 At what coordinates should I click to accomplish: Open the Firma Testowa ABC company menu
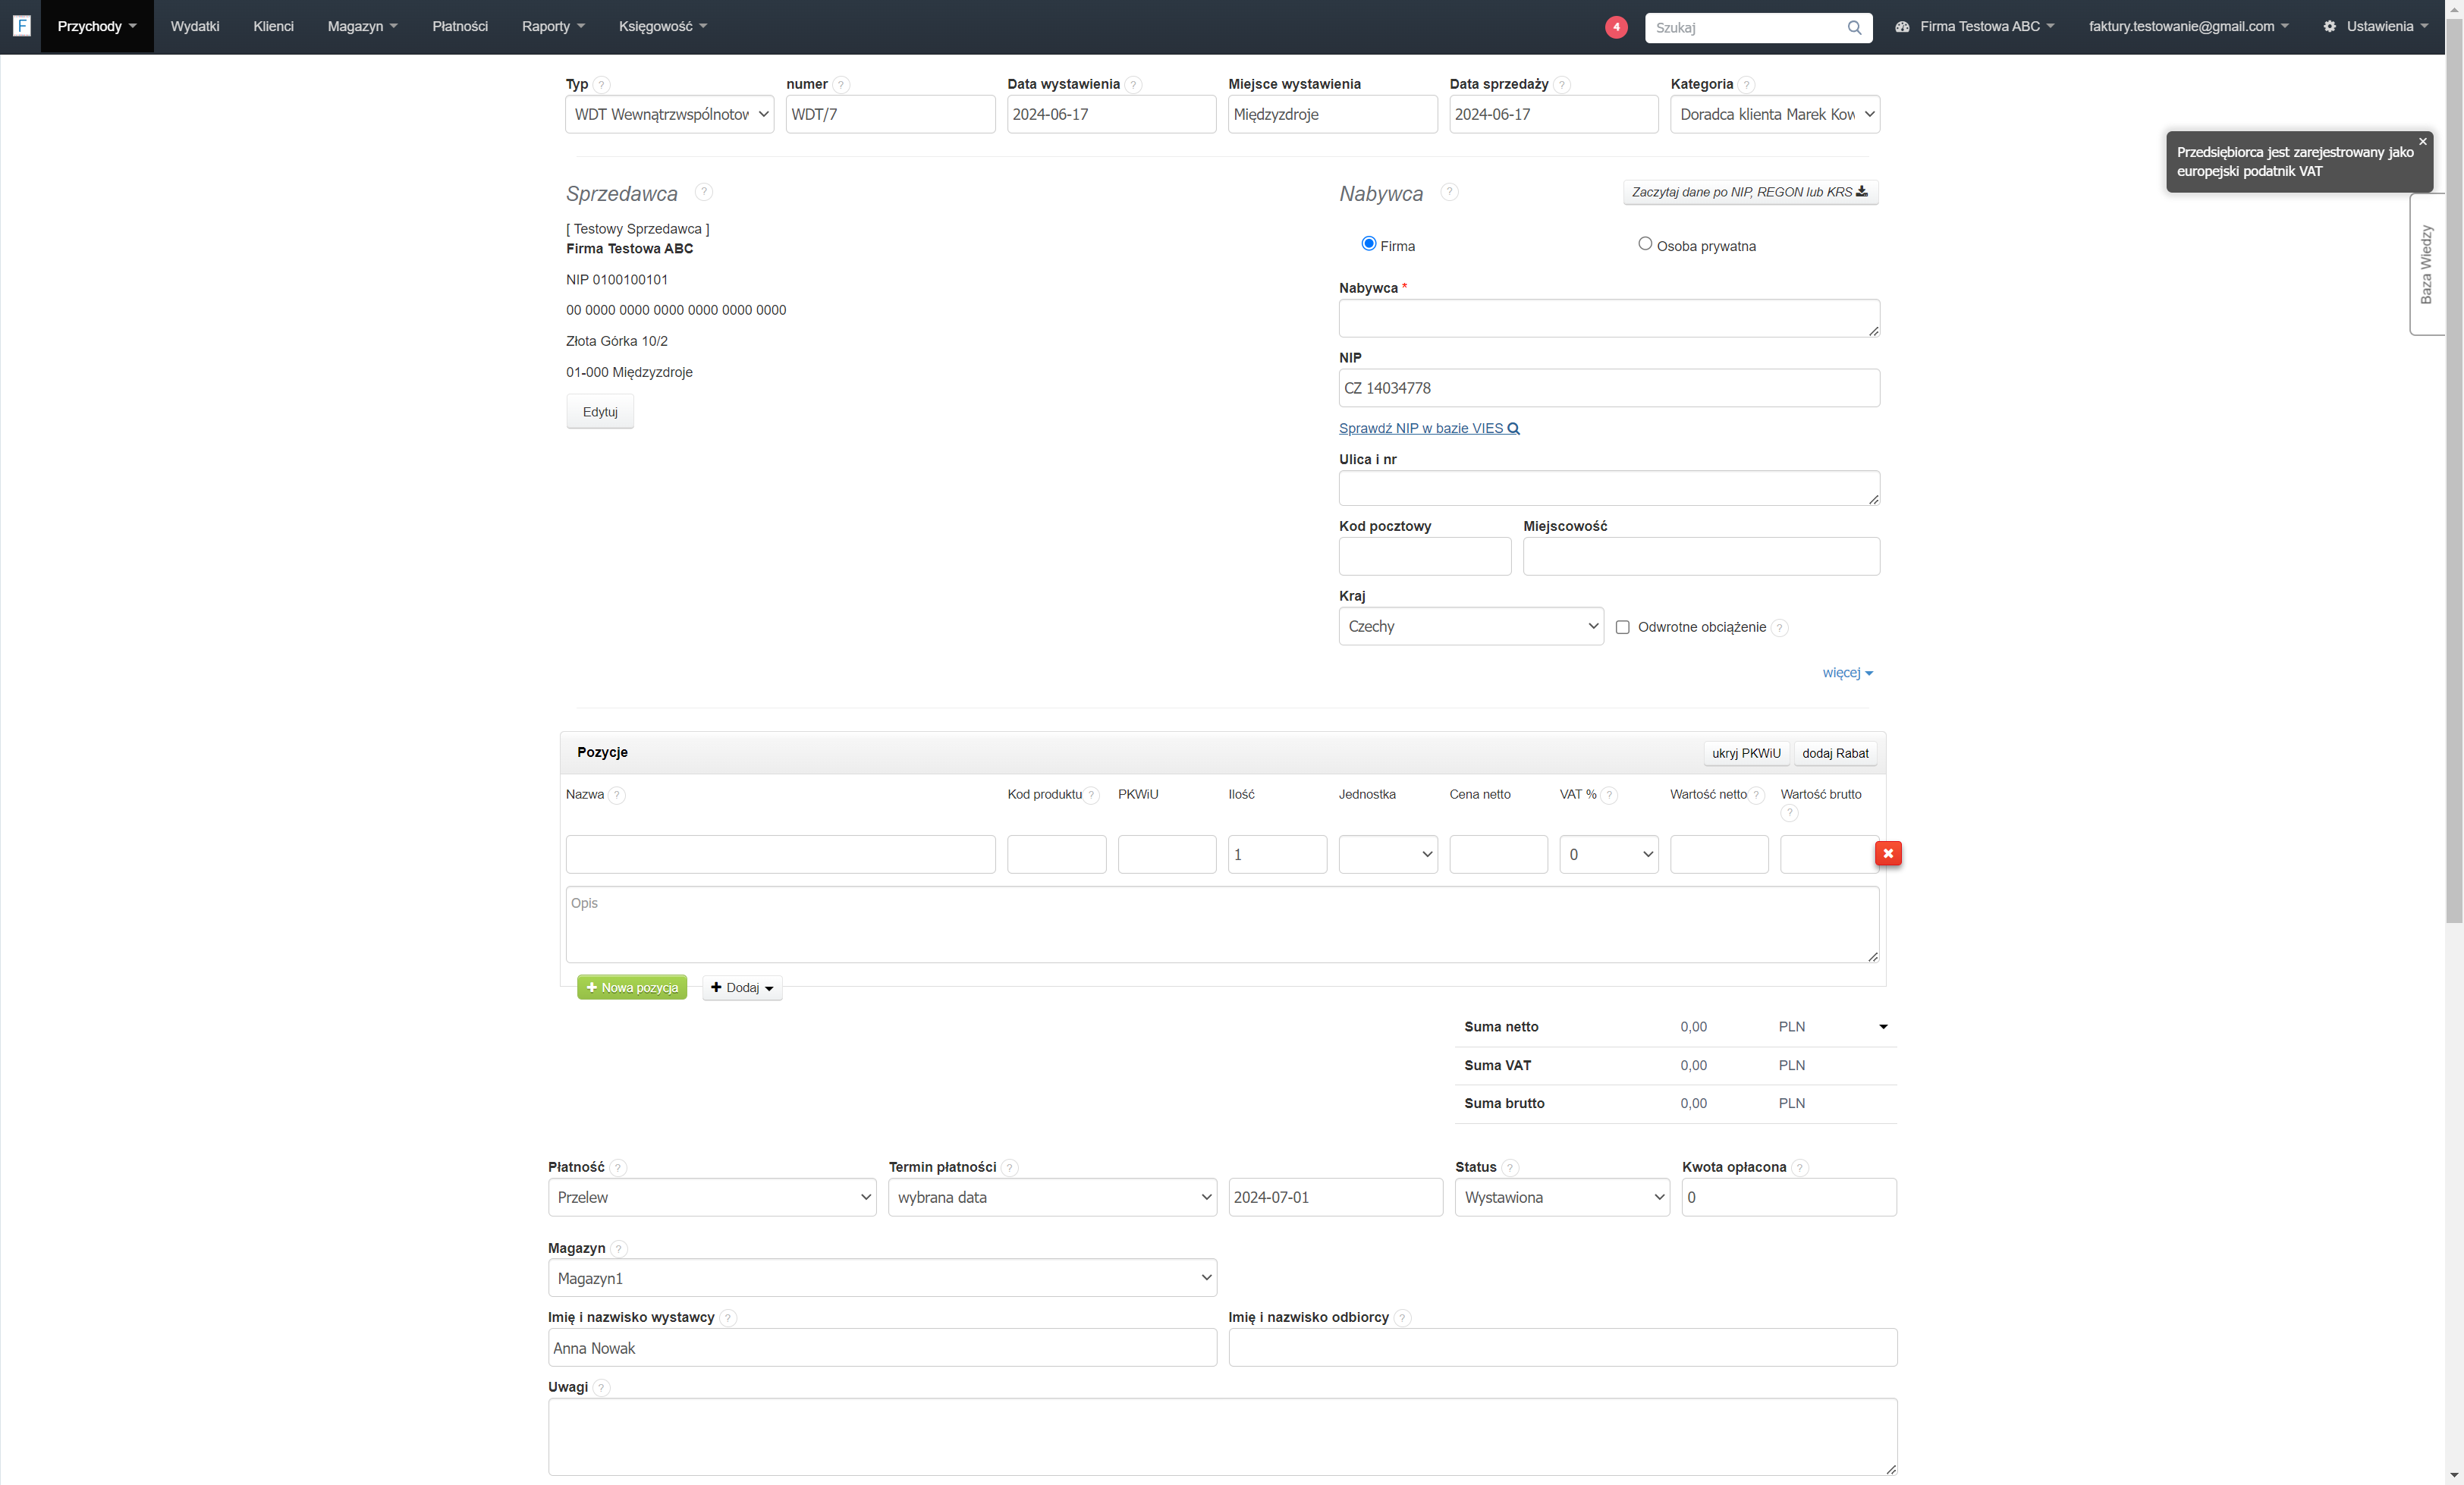pyautogui.click(x=1975, y=26)
